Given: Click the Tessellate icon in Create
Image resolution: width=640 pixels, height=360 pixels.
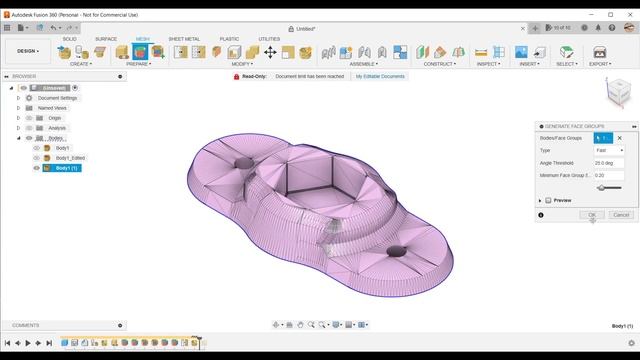Looking at the screenshot, I should [x=82, y=52].
